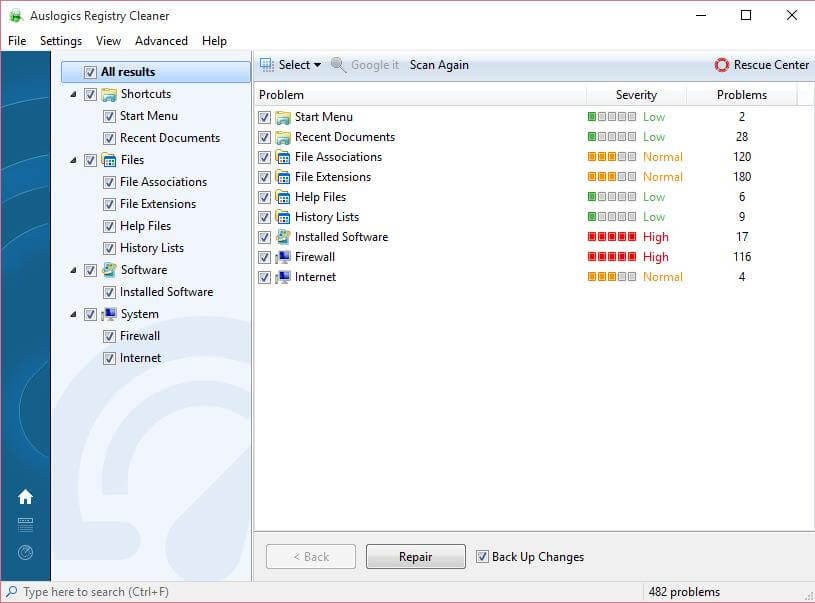The height and width of the screenshot is (603, 815).
Task: Open the Help menu
Action: 214,41
